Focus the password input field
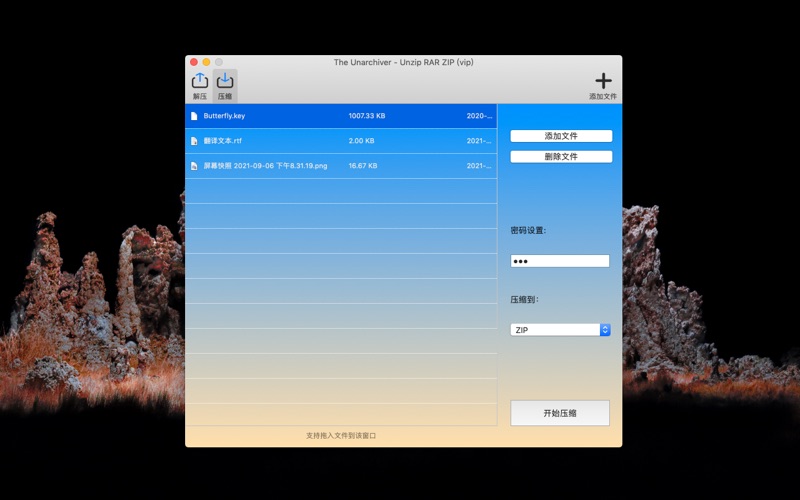 (x=560, y=261)
